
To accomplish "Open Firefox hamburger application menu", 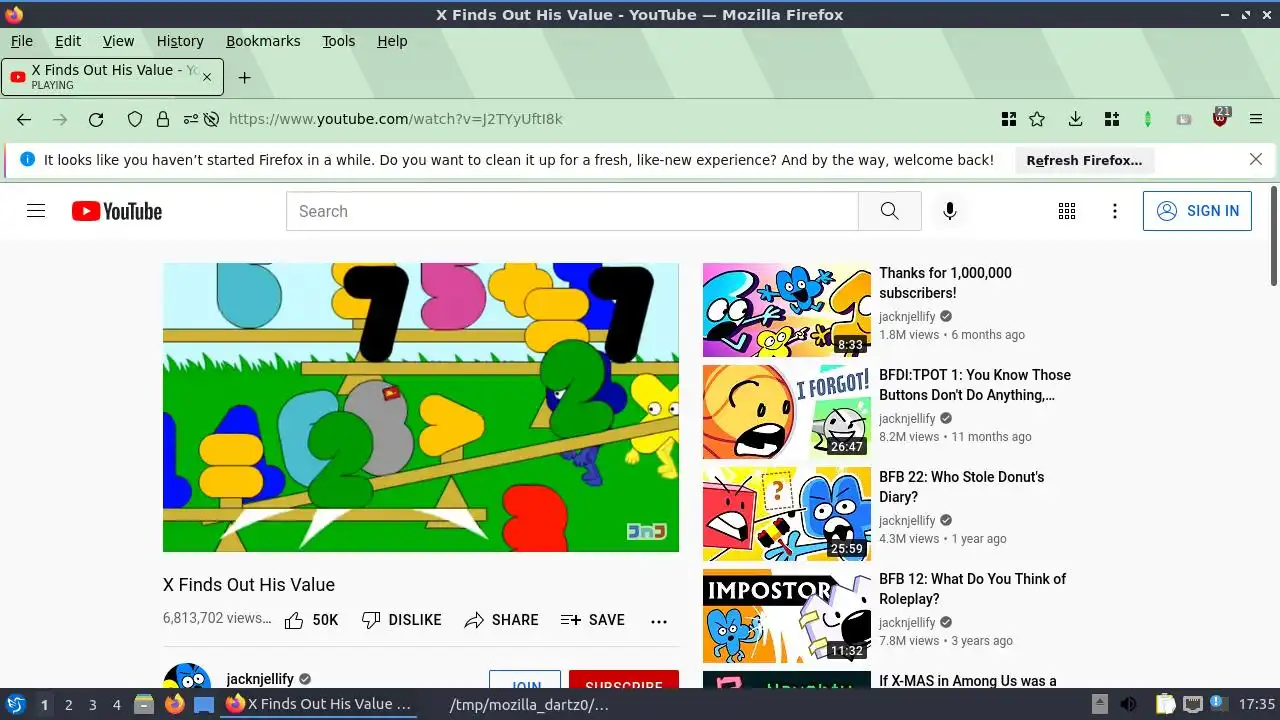I will click(x=1256, y=119).
